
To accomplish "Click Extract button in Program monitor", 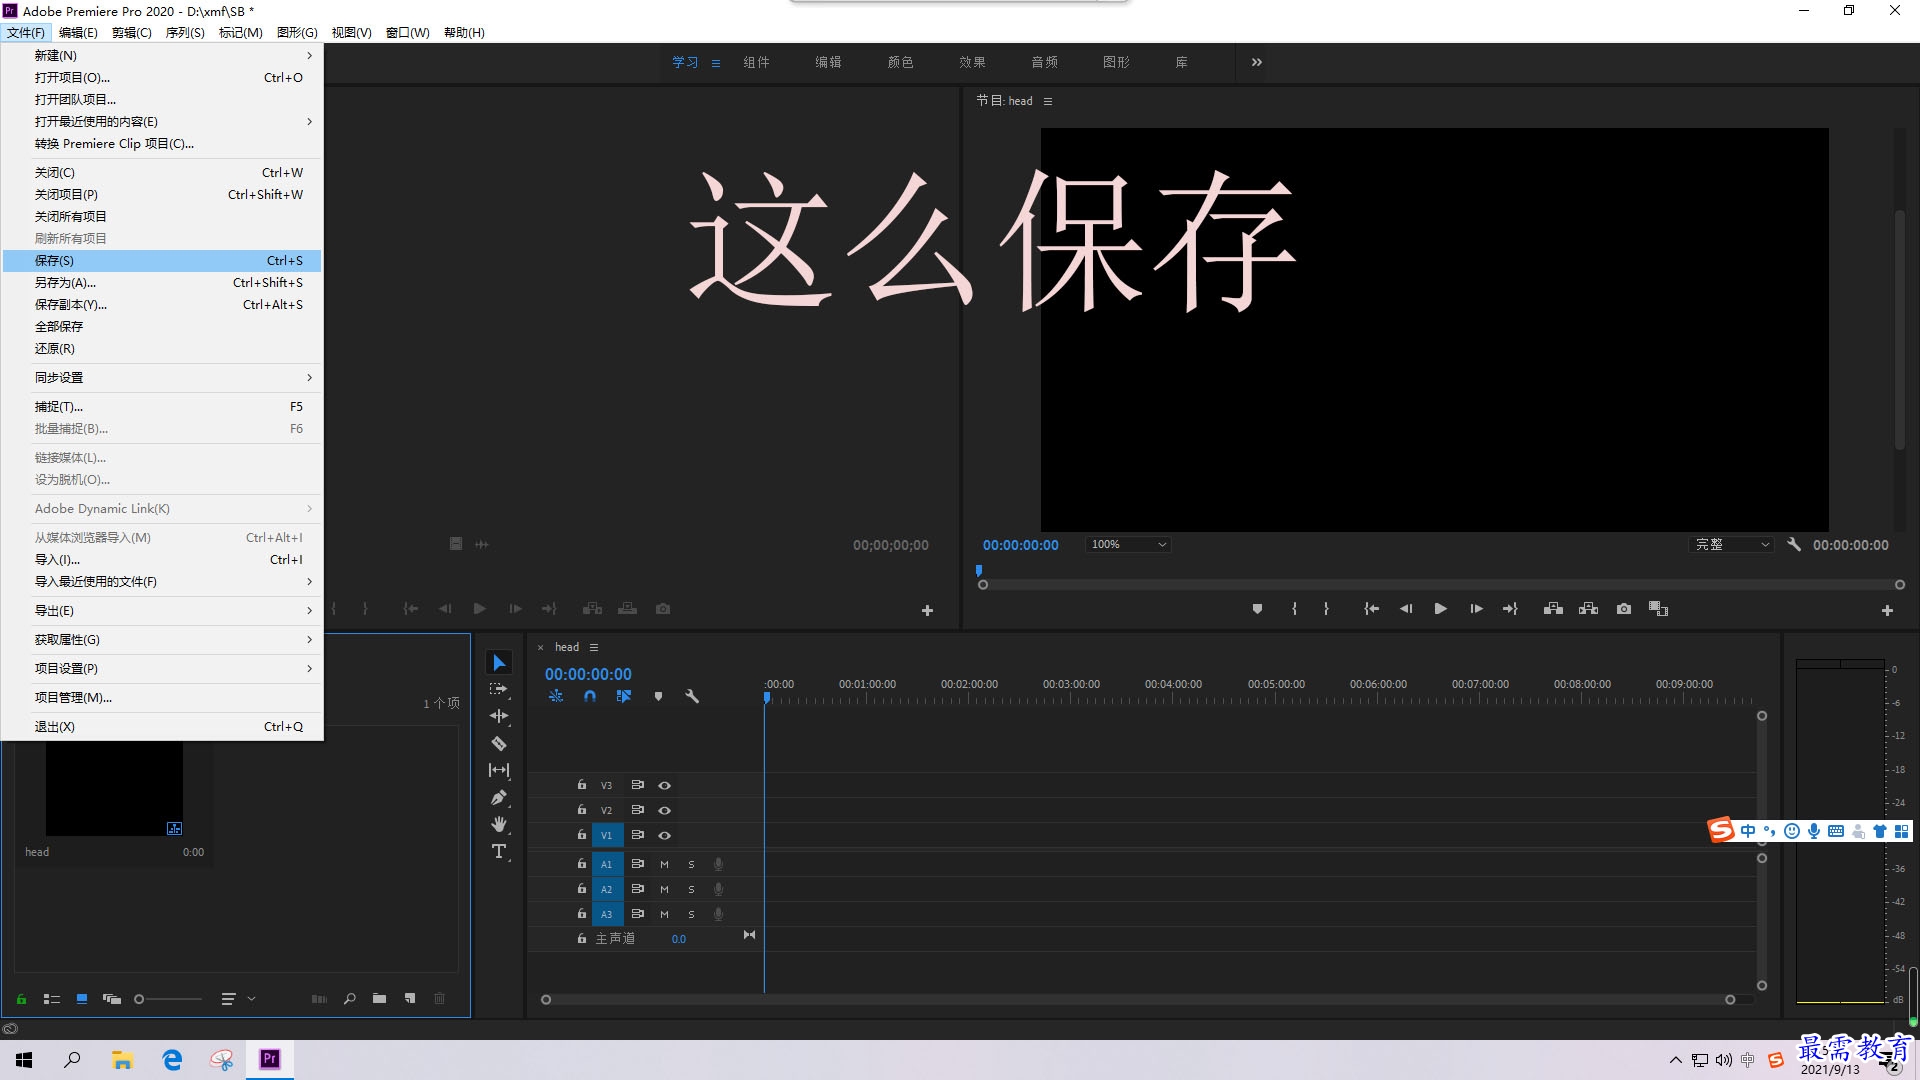I will point(1588,609).
